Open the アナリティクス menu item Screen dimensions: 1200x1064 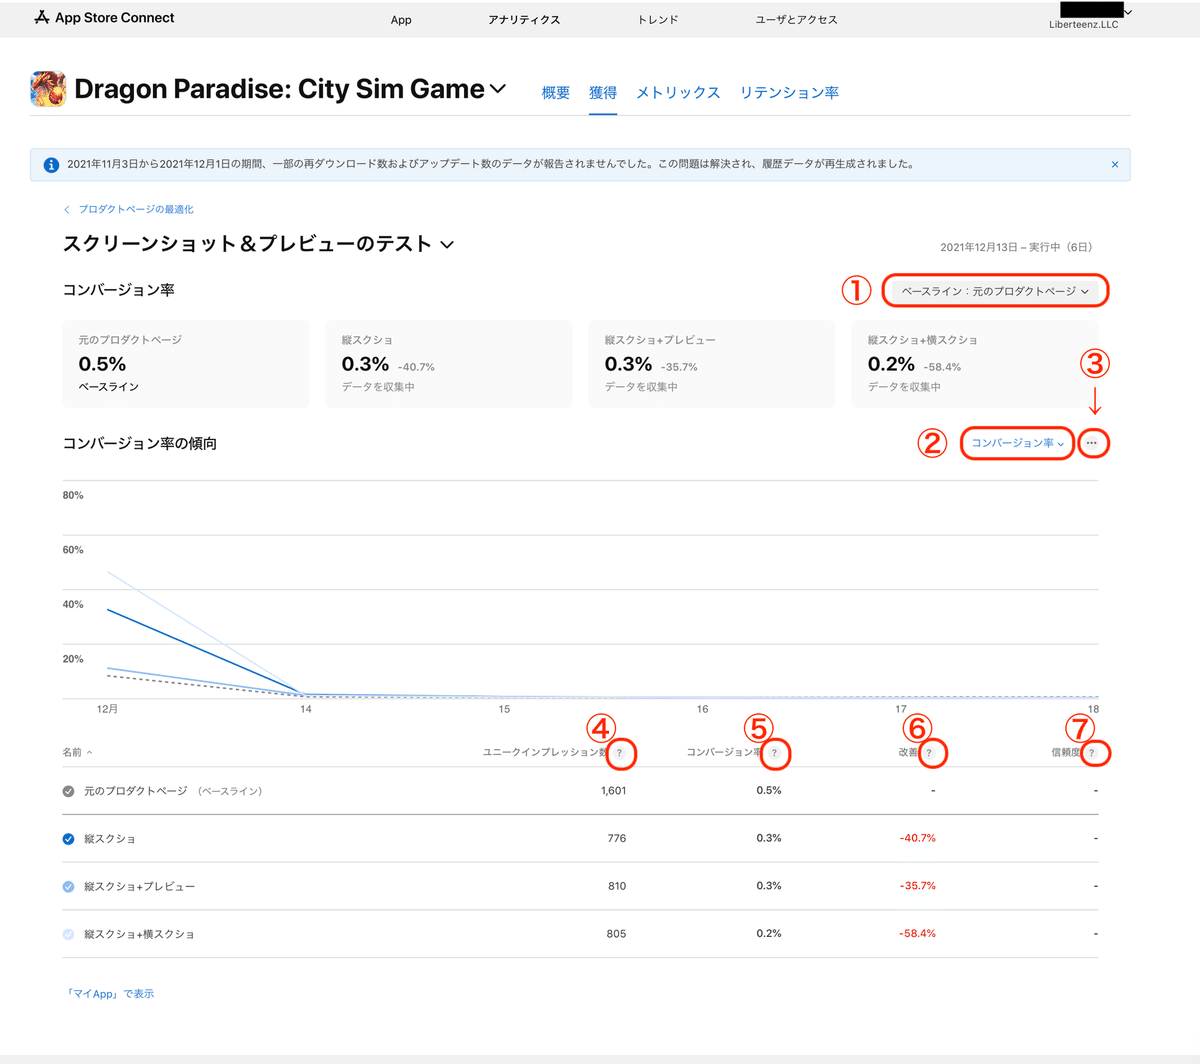tap(524, 20)
